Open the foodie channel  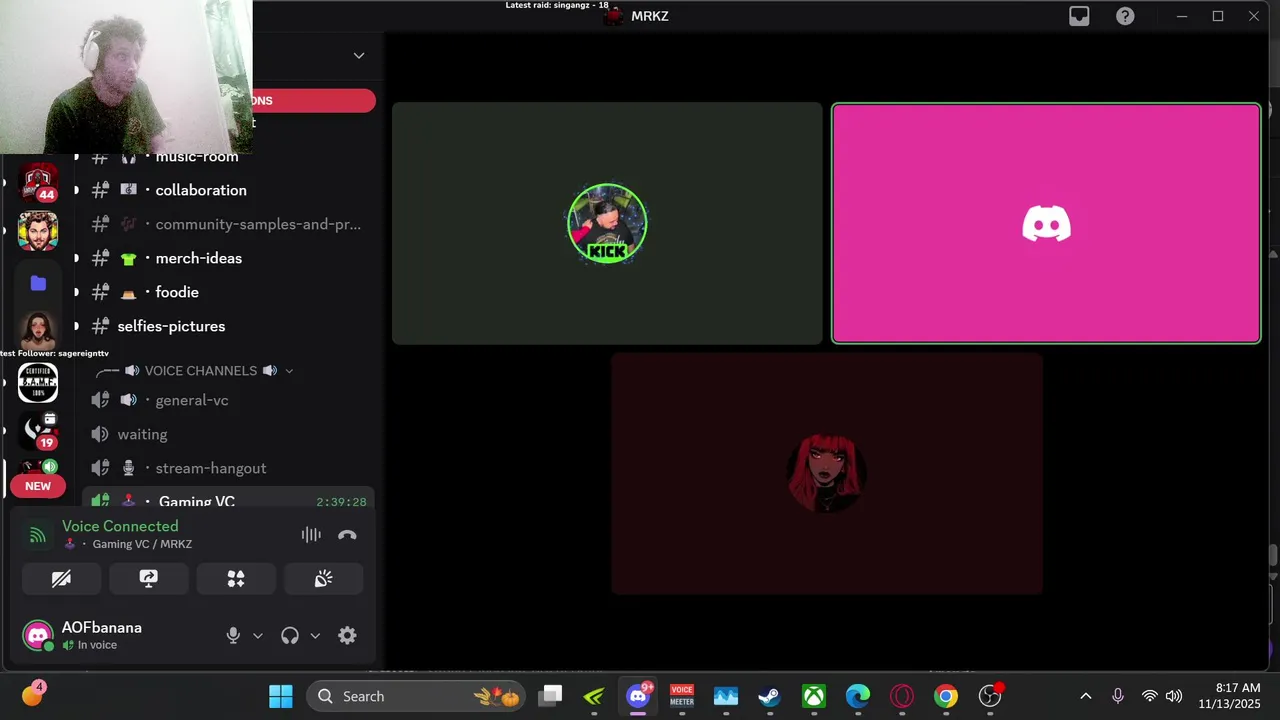pos(177,292)
